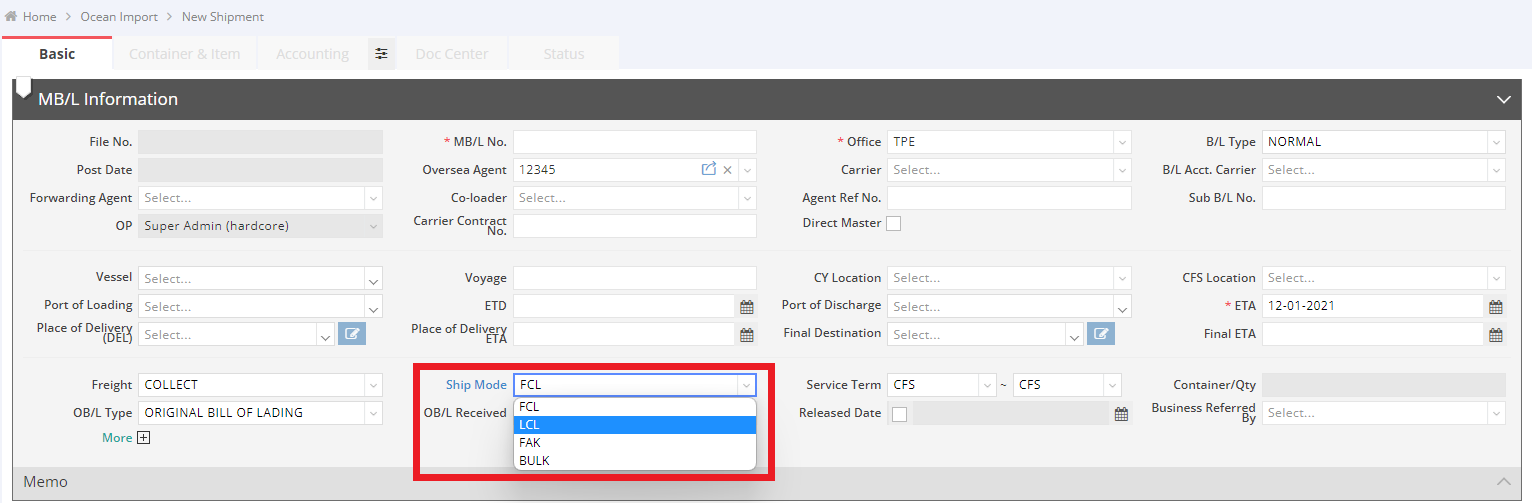Image resolution: width=1532 pixels, height=503 pixels.
Task: Open the ETA calendar picker
Action: point(1495,307)
